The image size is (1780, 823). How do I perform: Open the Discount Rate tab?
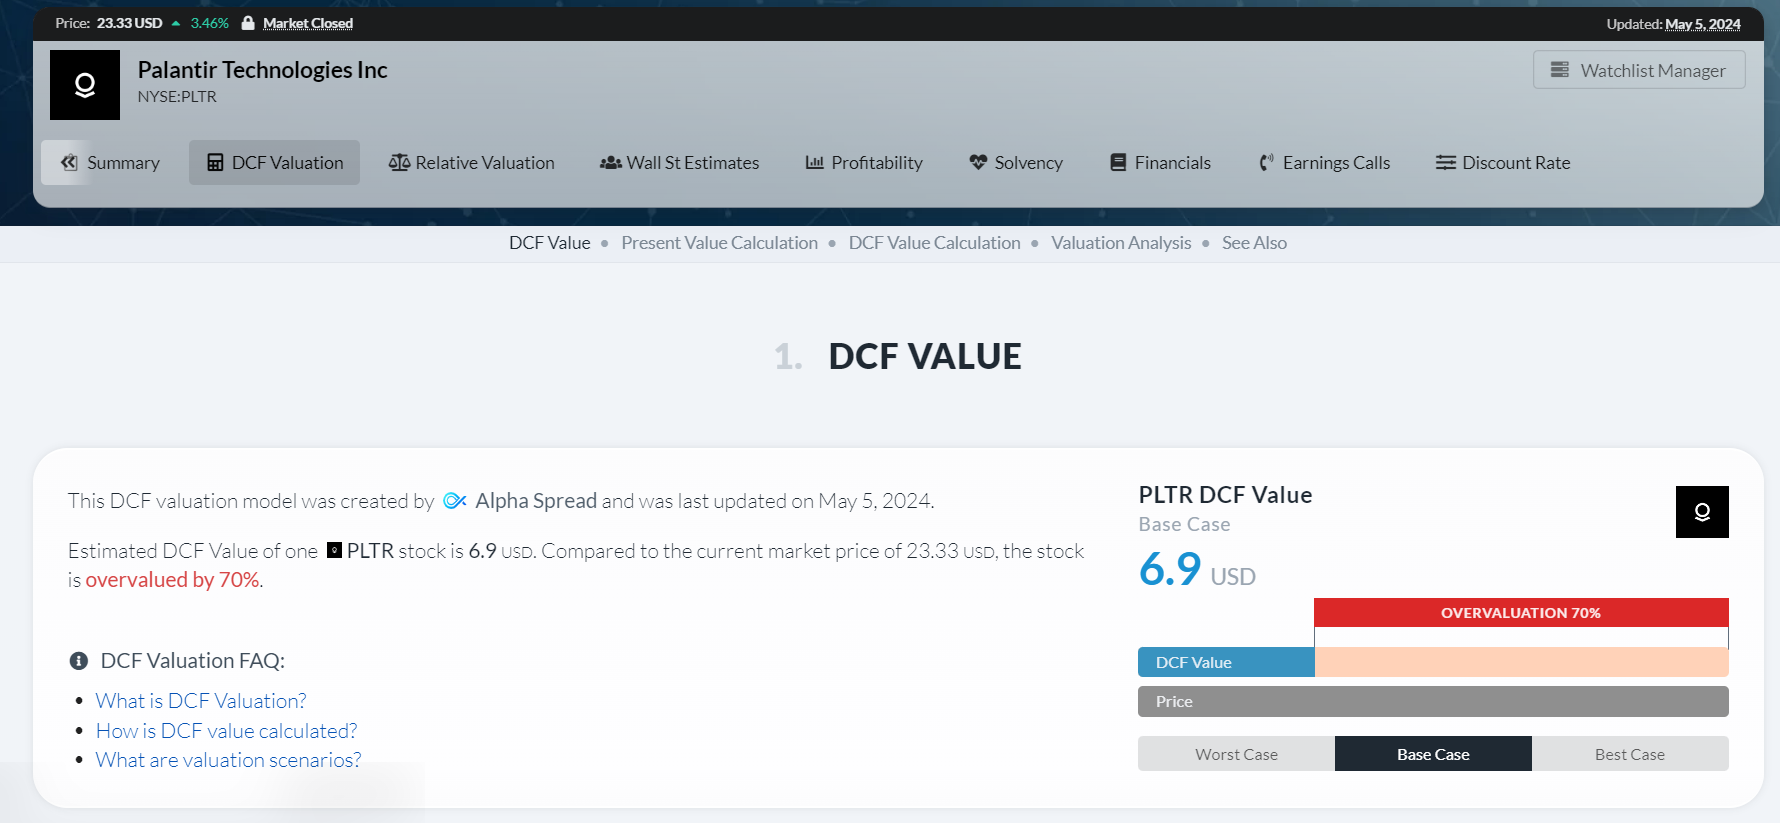(1503, 163)
